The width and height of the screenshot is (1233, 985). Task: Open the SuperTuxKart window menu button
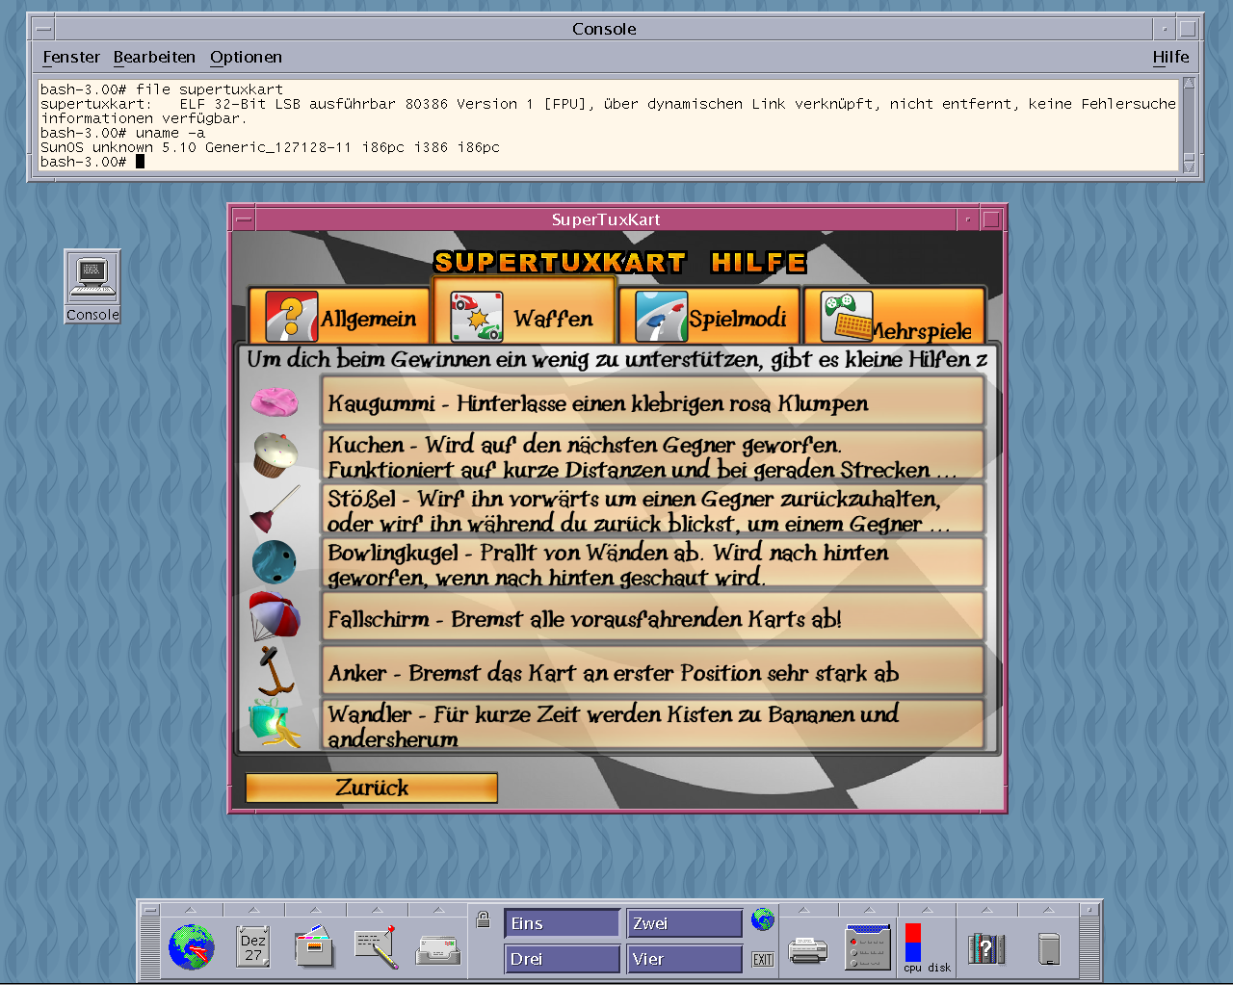(244, 219)
